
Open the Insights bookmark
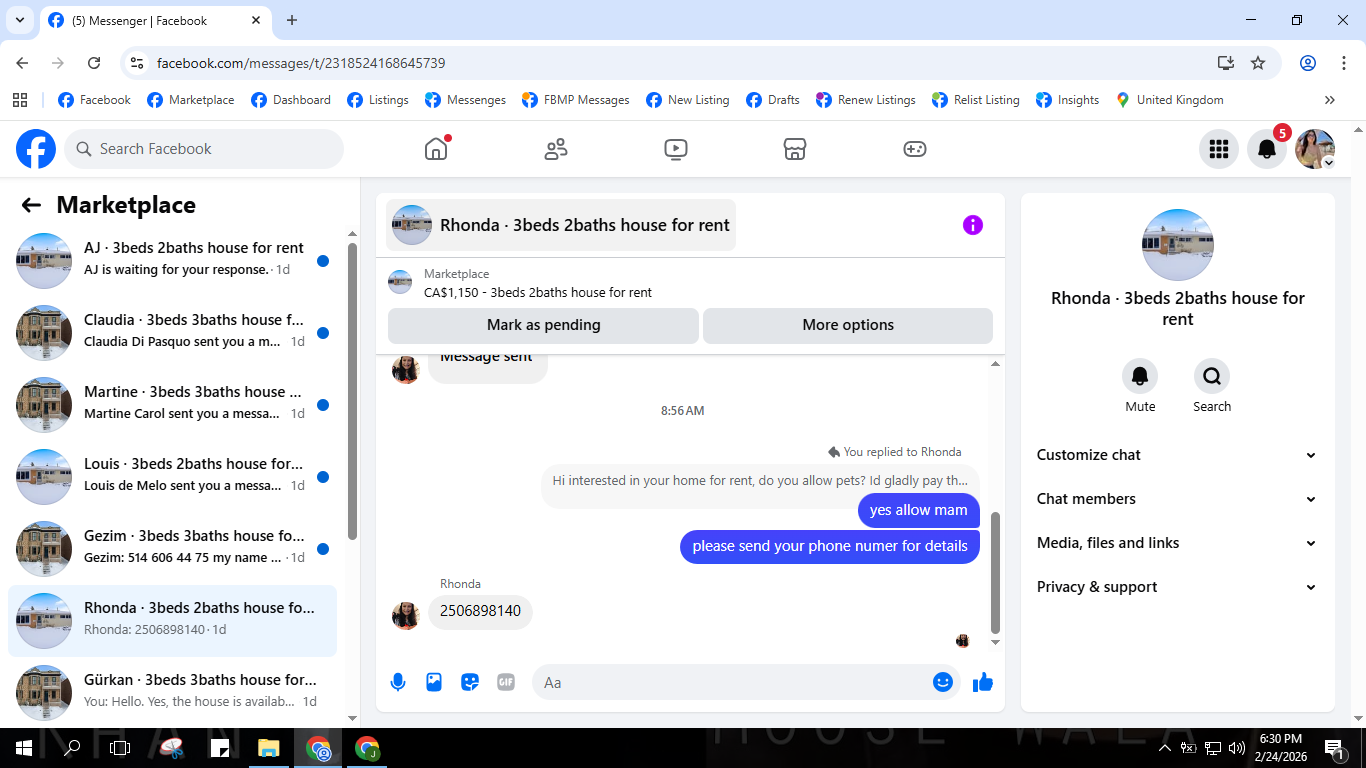(x=1068, y=100)
